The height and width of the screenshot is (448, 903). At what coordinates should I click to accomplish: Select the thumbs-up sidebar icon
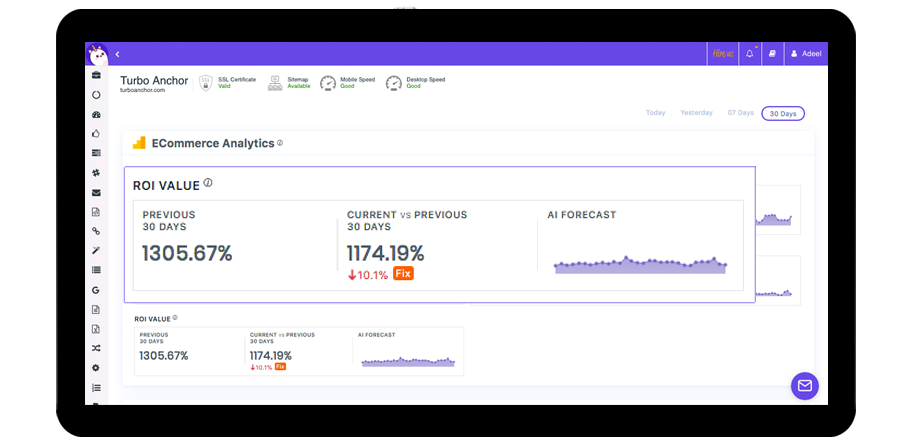pyautogui.click(x=96, y=134)
